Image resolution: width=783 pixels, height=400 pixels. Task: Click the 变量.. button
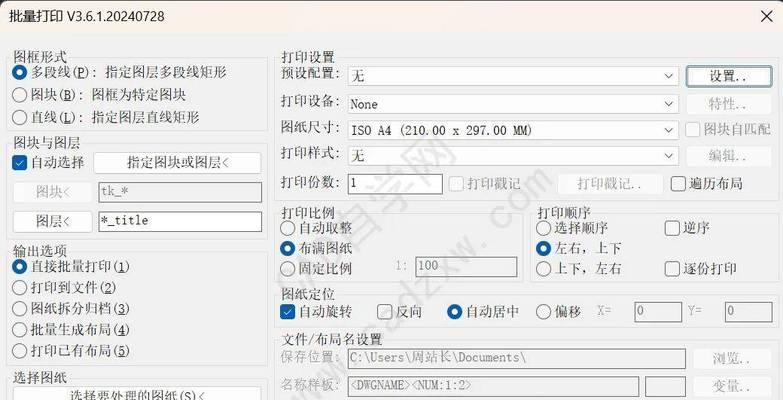click(732, 387)
